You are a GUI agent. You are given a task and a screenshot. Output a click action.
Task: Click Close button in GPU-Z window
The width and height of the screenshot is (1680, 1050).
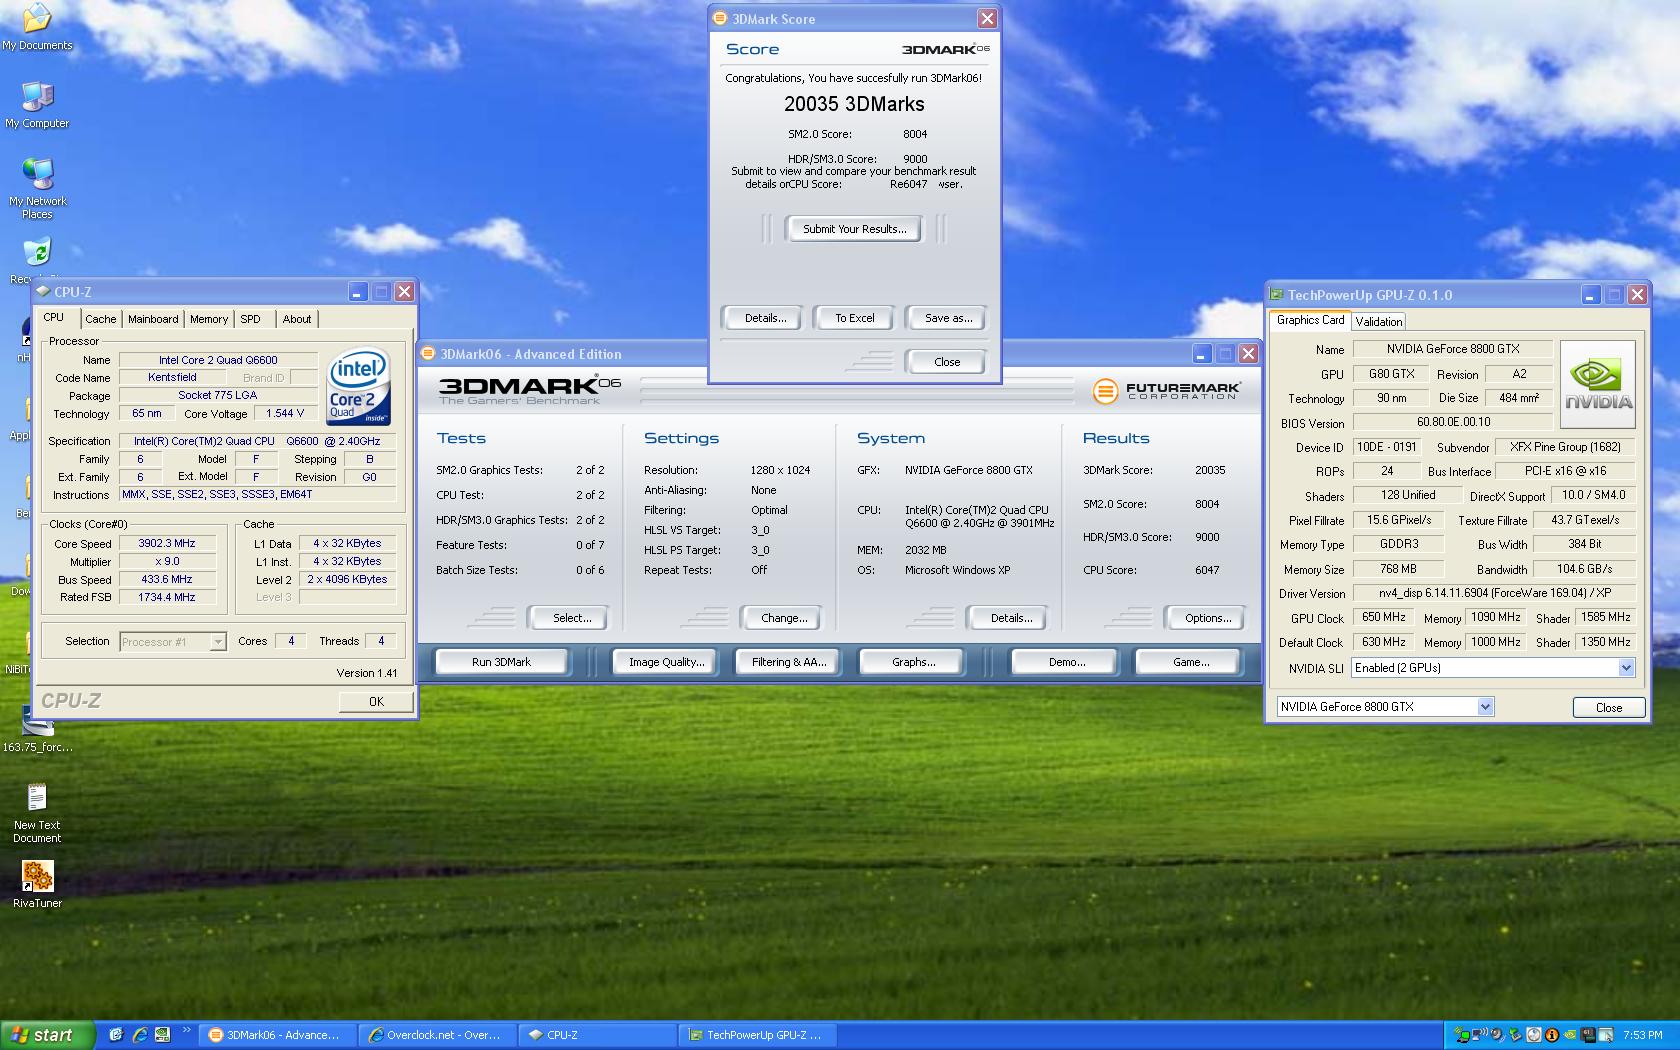click(x=1608, y=707)
